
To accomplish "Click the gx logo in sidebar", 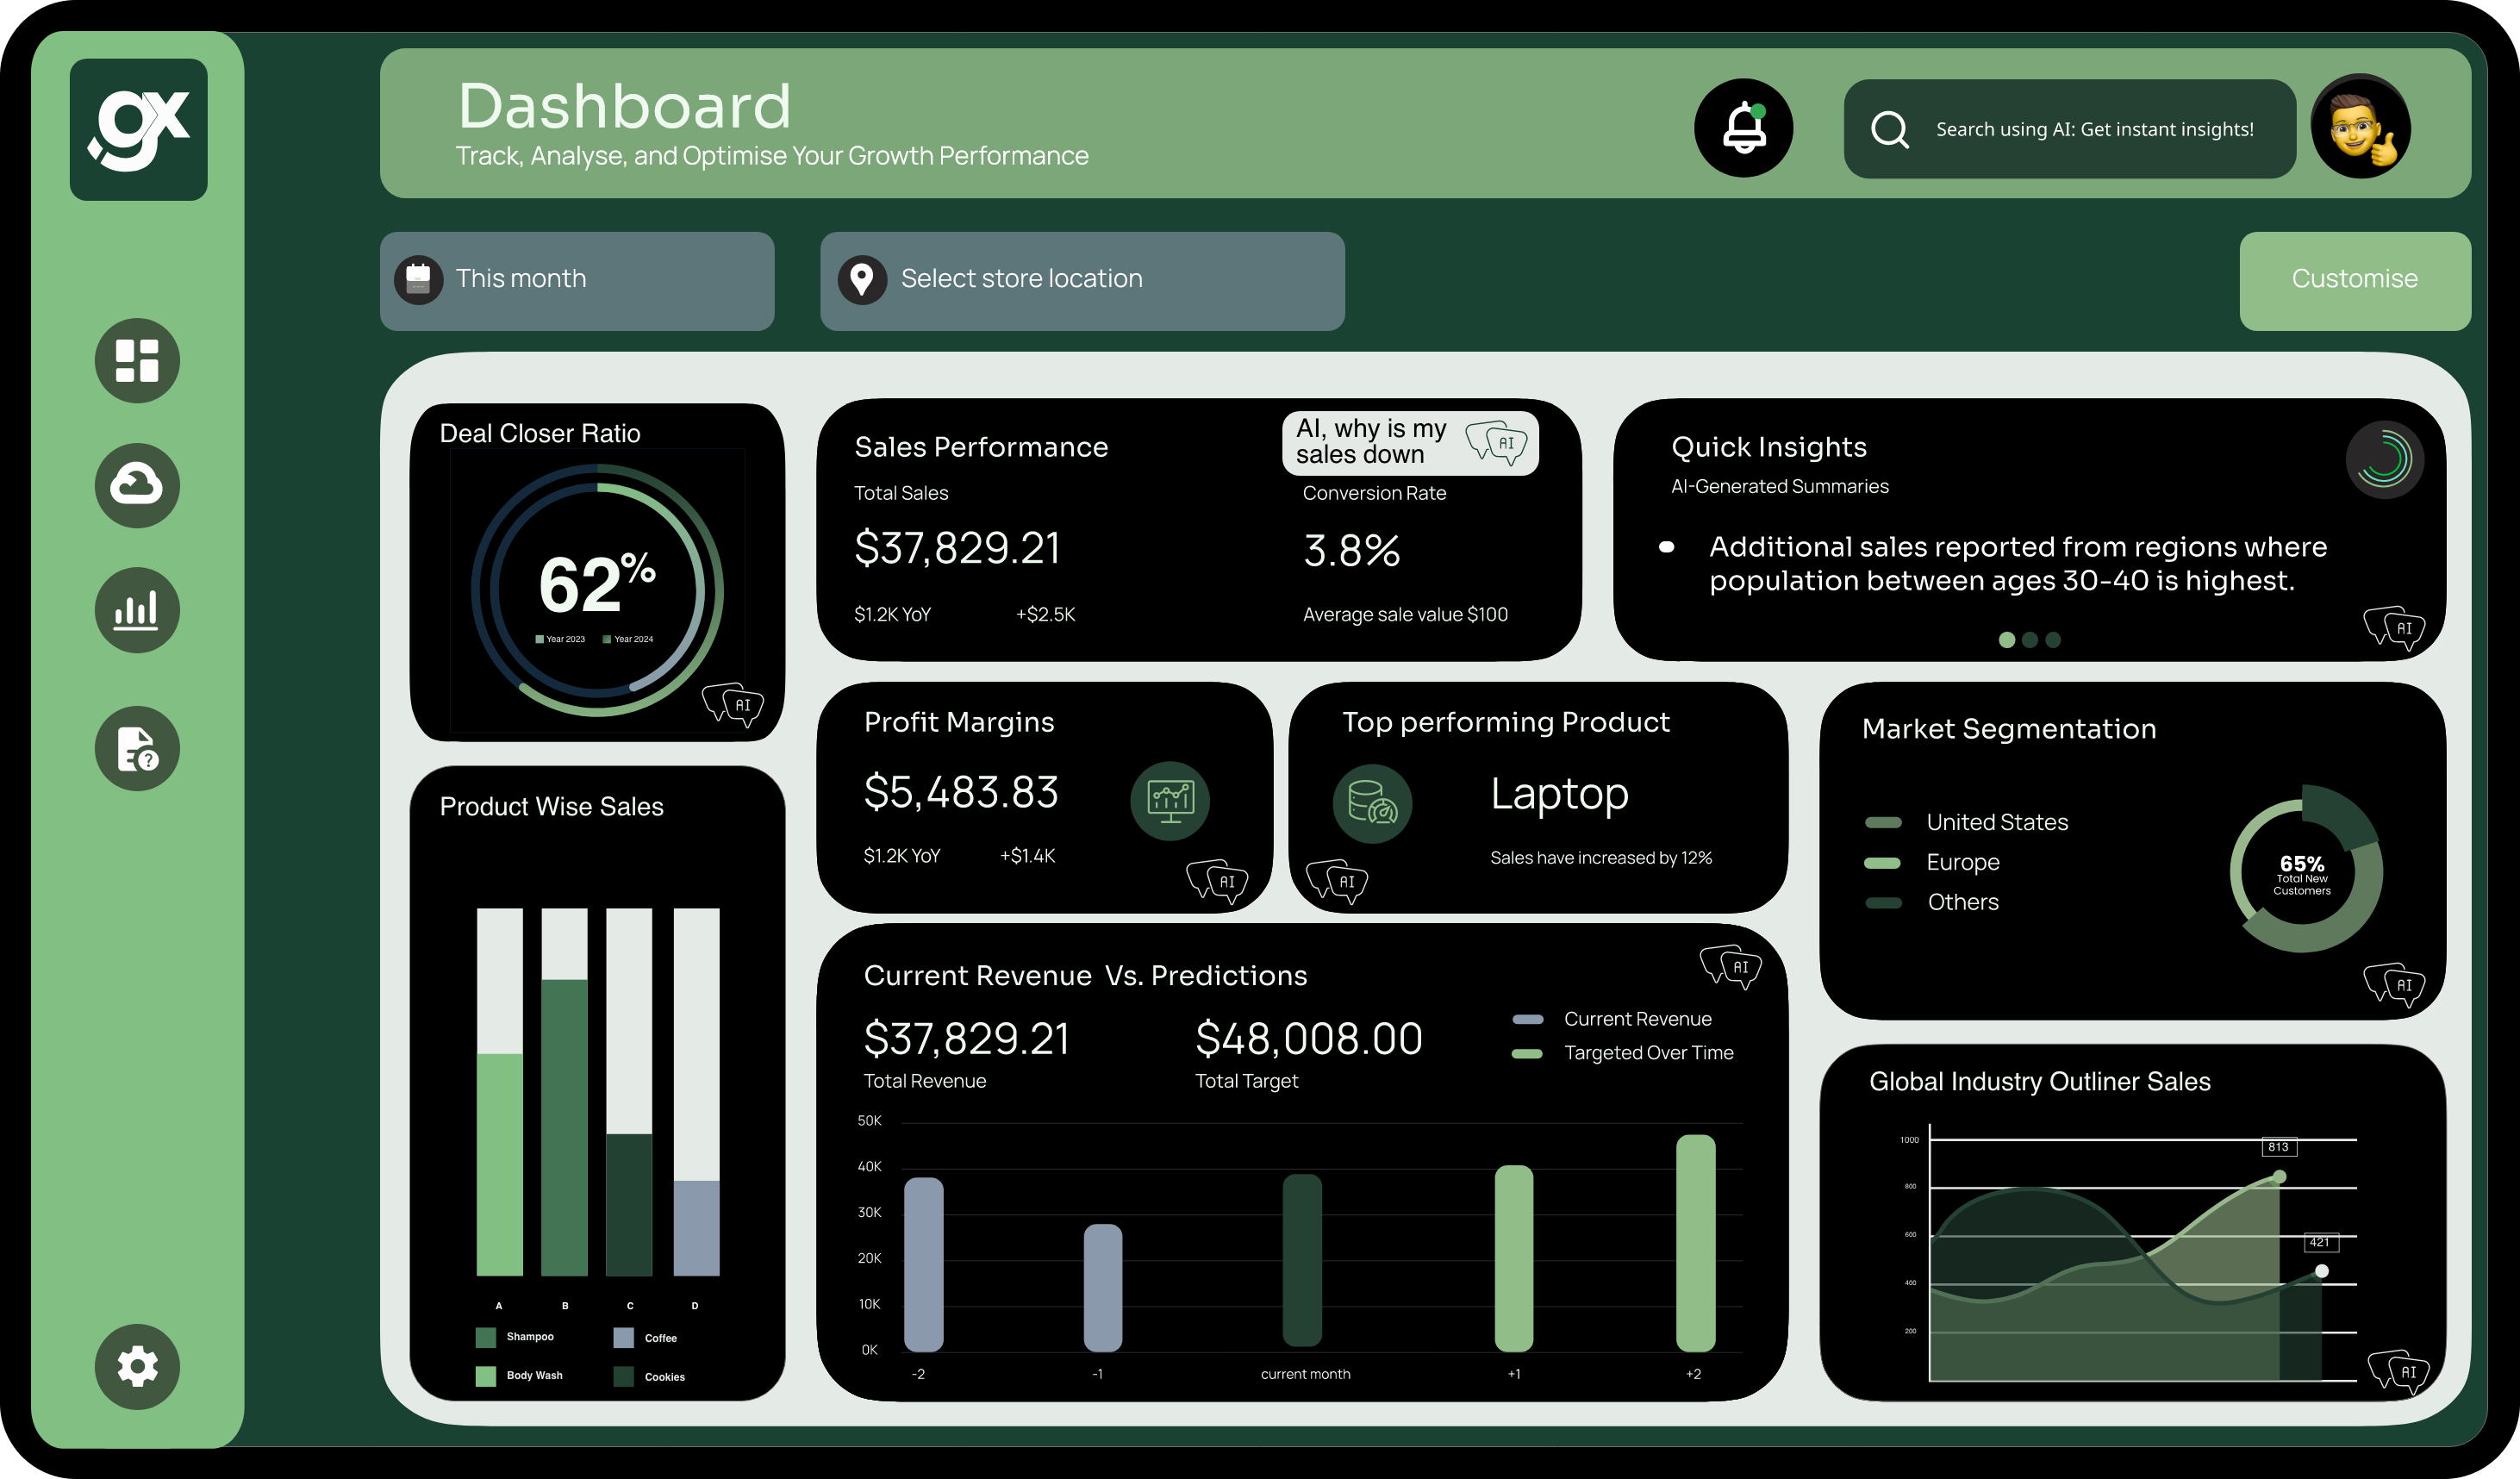I will tap(139, 130).
